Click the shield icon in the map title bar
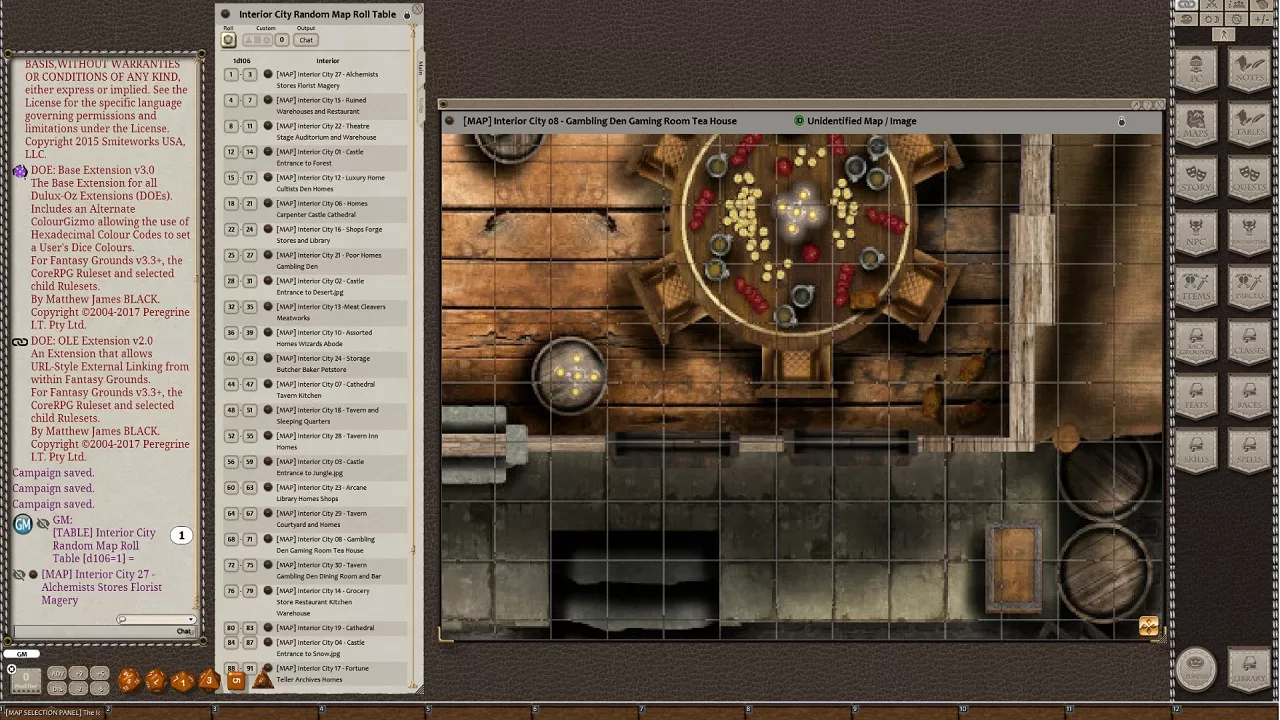 point(799,121)
